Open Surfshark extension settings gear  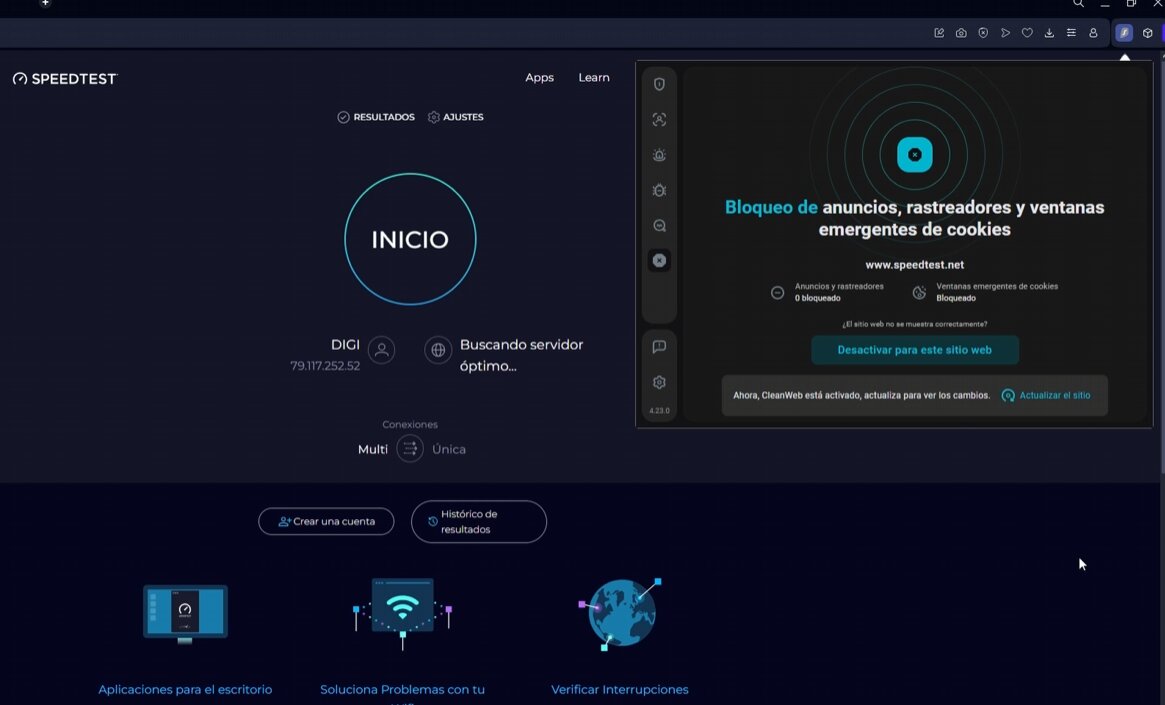[x=659, y=382]
